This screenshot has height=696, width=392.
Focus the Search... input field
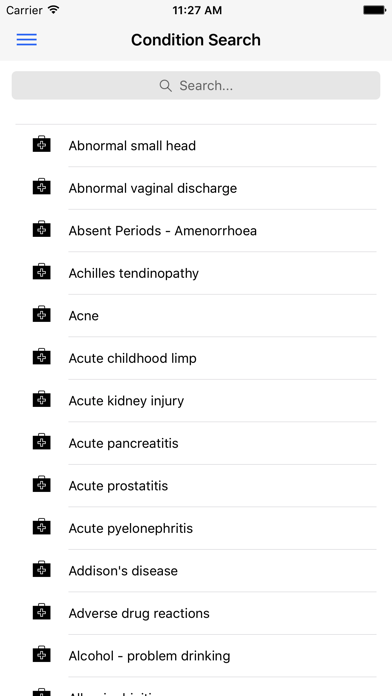pyautogui.click(x=196, y=86)
